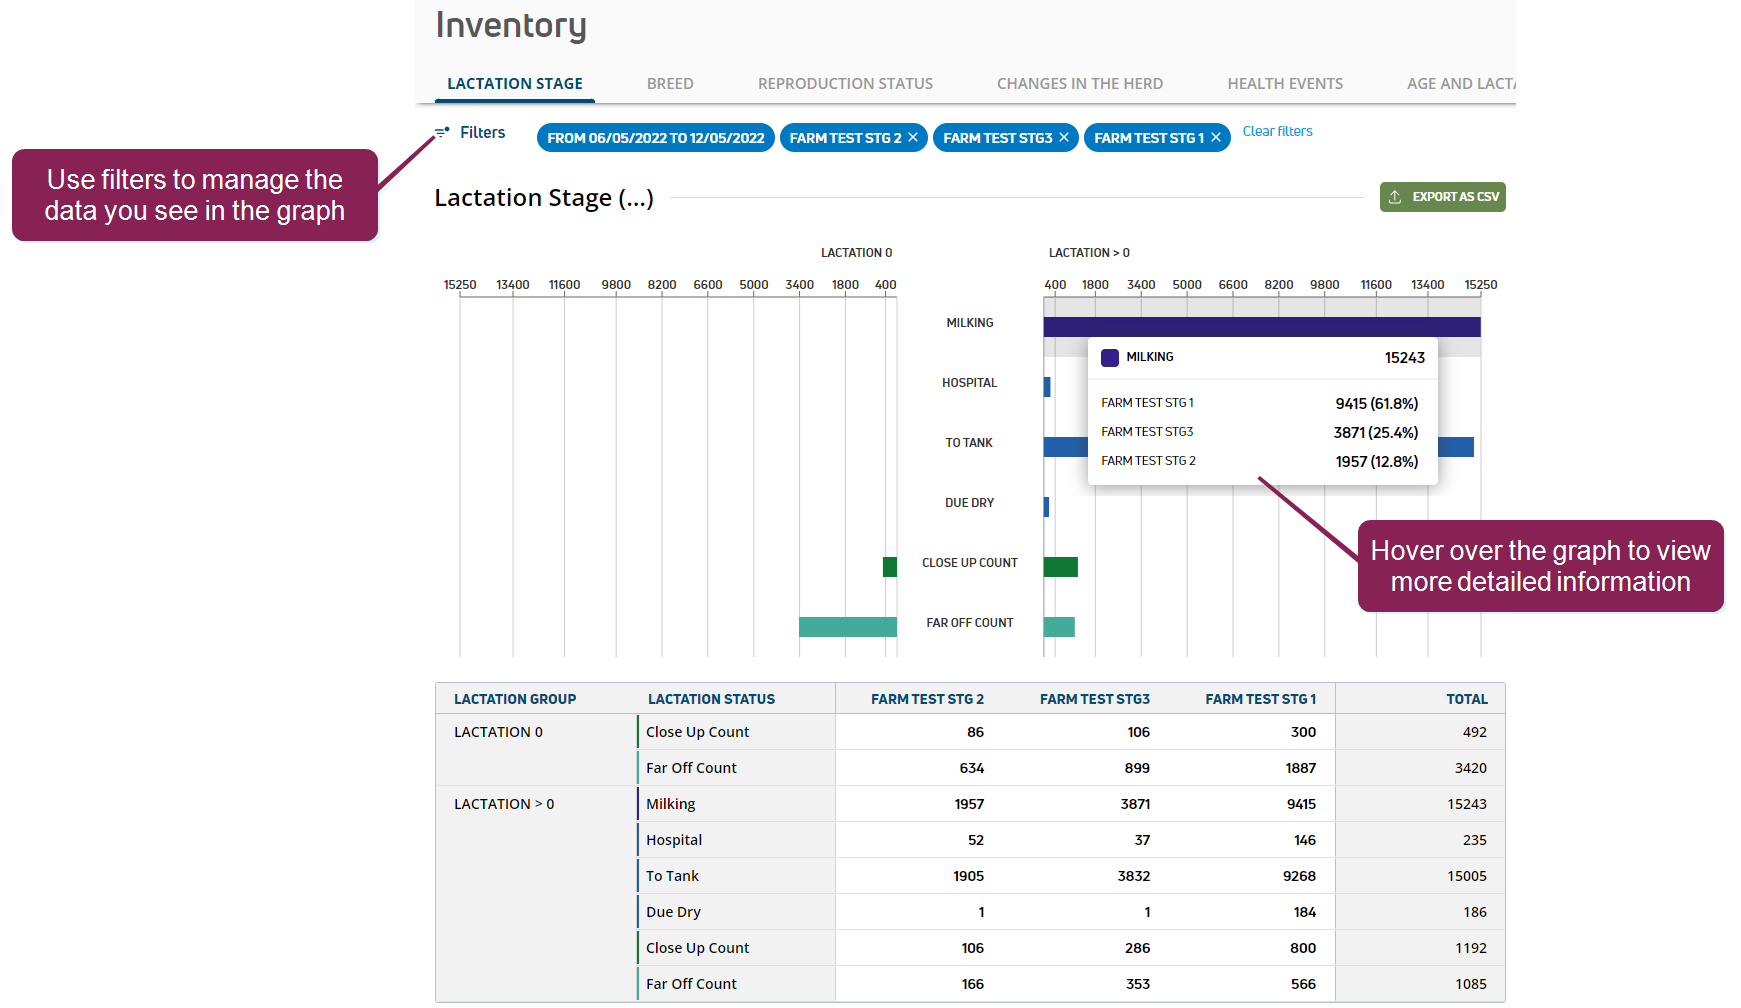Click the Total column header
Image resolution: width=1741 pixels, height=1008 pixels.
[x=1466, y=699]
